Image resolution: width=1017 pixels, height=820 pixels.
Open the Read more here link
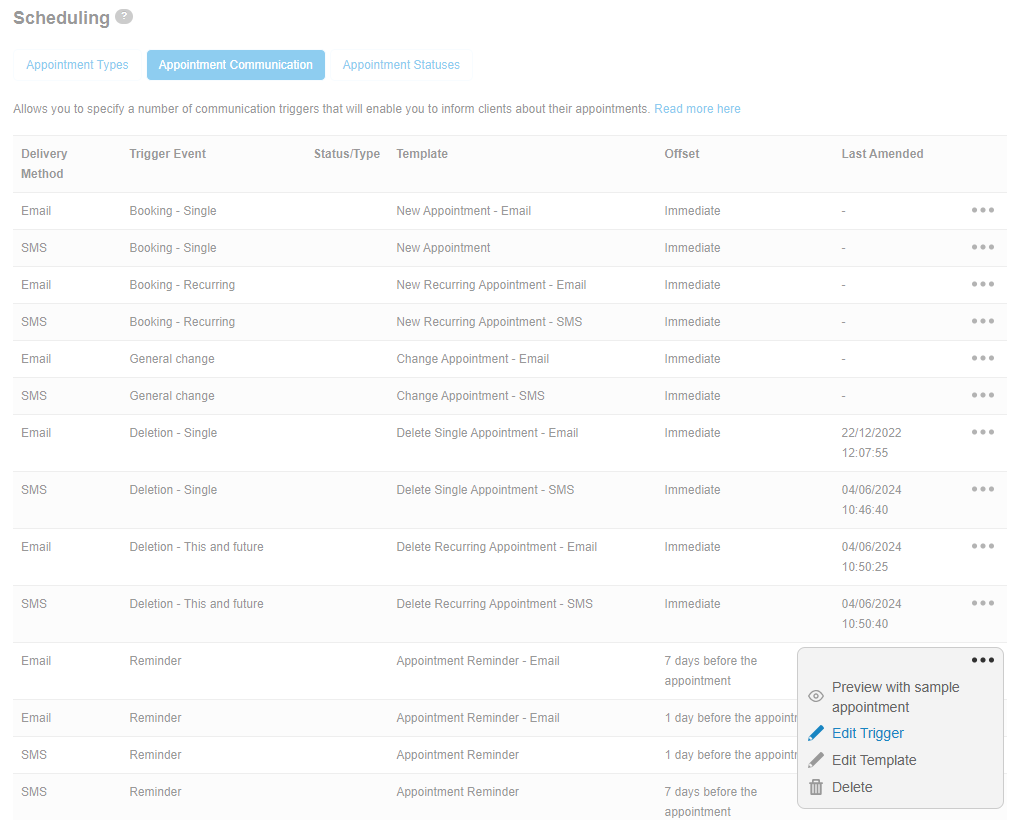(x=697, y=109)
